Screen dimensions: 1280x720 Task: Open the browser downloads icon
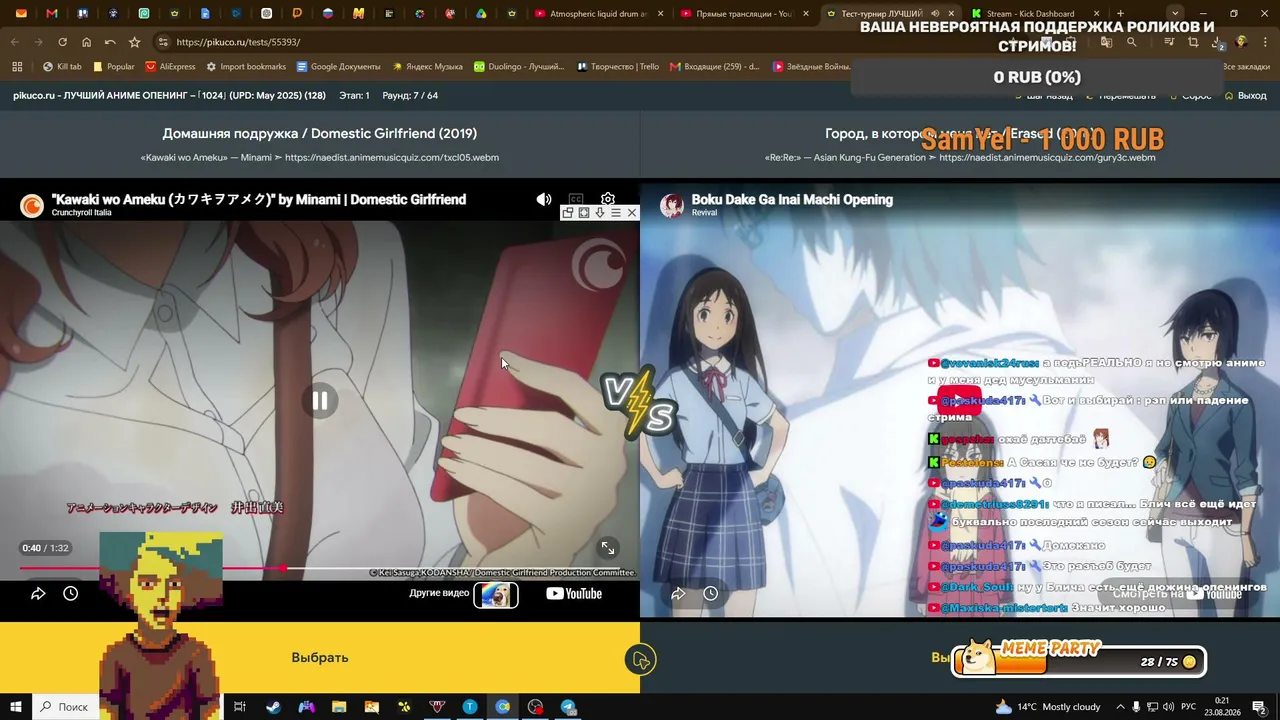coord(1217,42)
